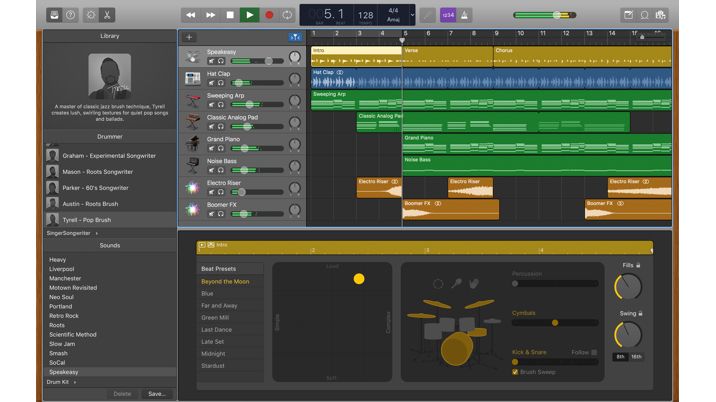Select the Boomer FX track icon
The width and height of the screenshot is (716, 402).
193,209
